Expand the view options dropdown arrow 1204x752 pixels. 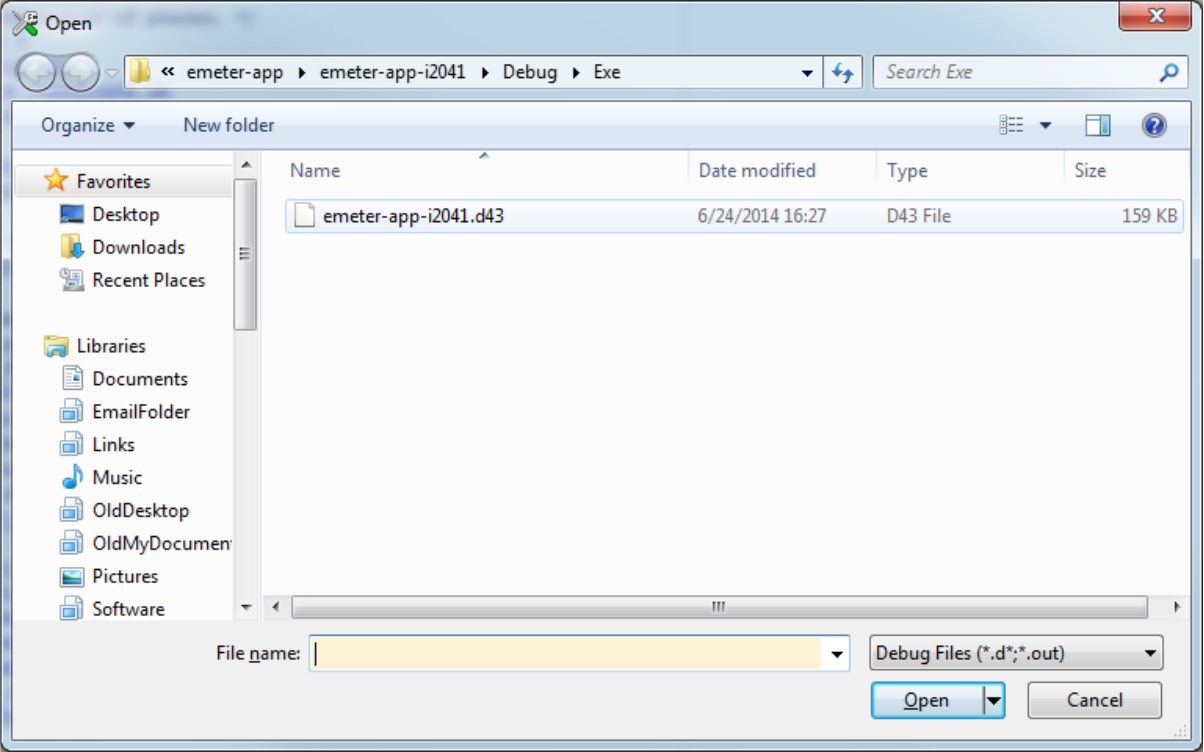click(1045, 126)
